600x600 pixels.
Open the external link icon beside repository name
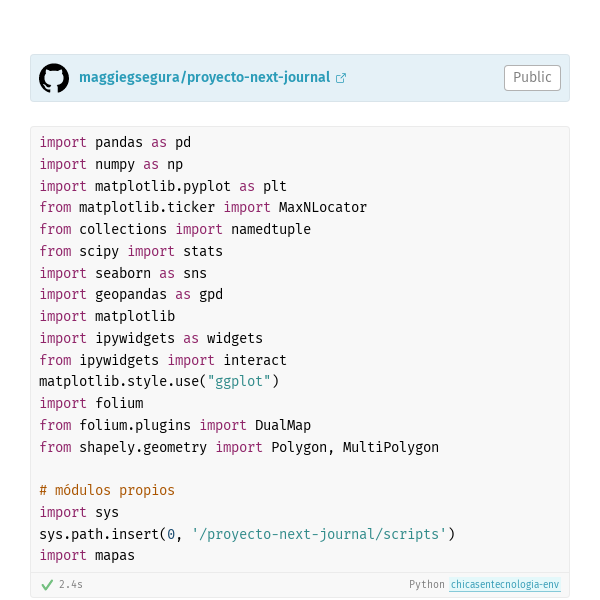341,78
